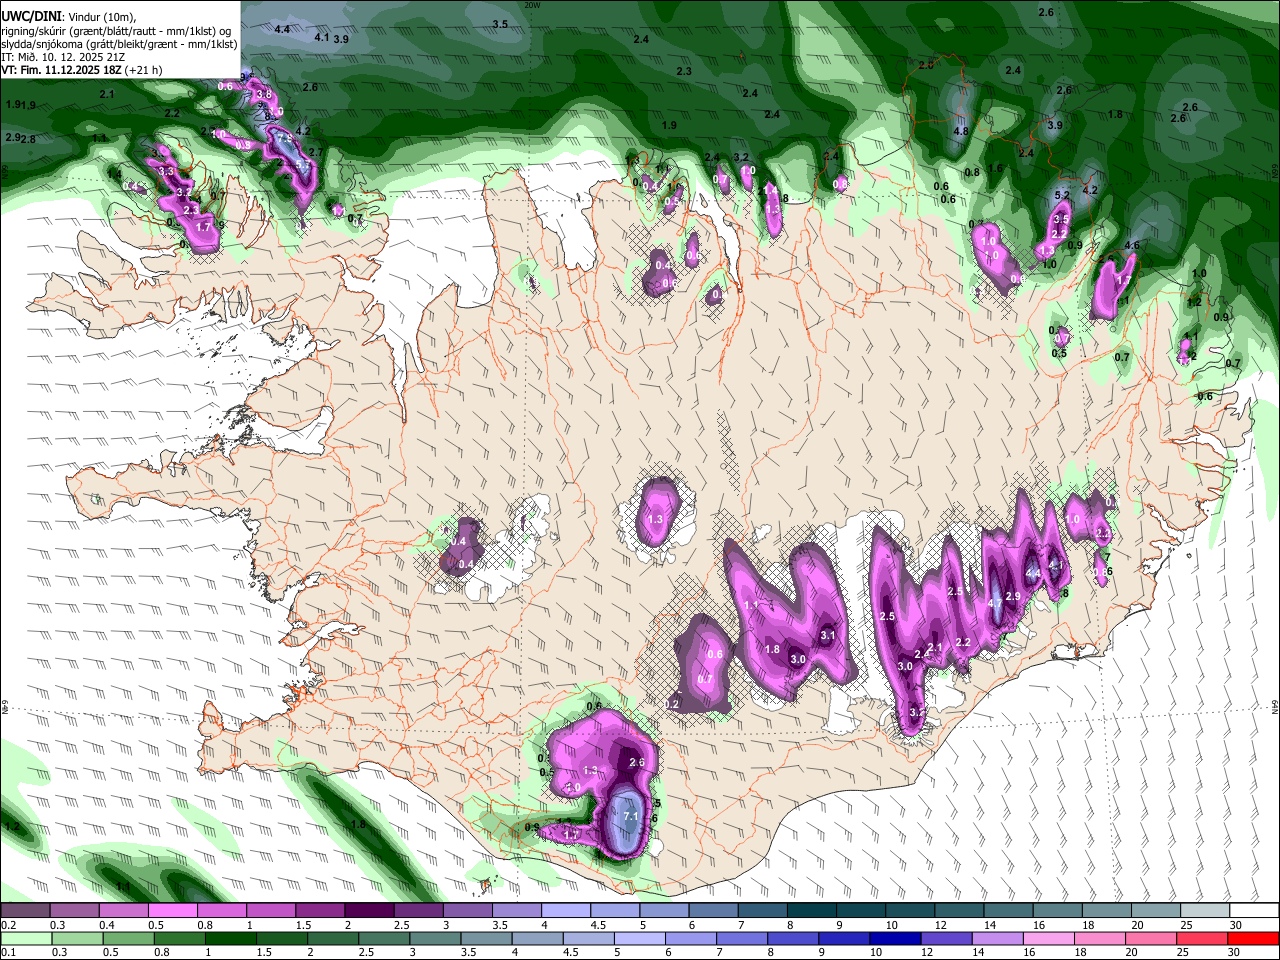Click the "0.1" label starting the lower legend

pyautogui.click(x=8, y=953)
